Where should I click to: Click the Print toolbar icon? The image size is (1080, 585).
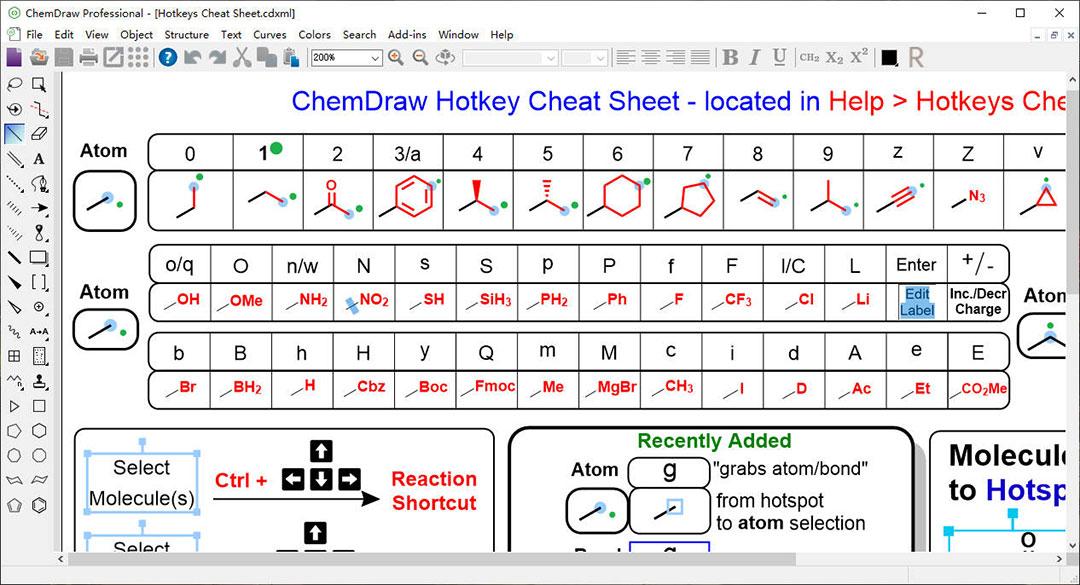88,57
